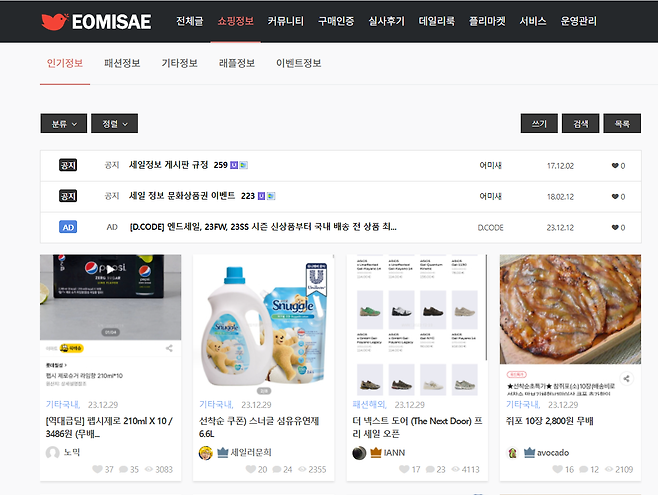Image resolution: width=658 pixels, height=495 pixels.
Task: Click the comment bubble icon on the Snuggle post
Action: tap(277, 469)
